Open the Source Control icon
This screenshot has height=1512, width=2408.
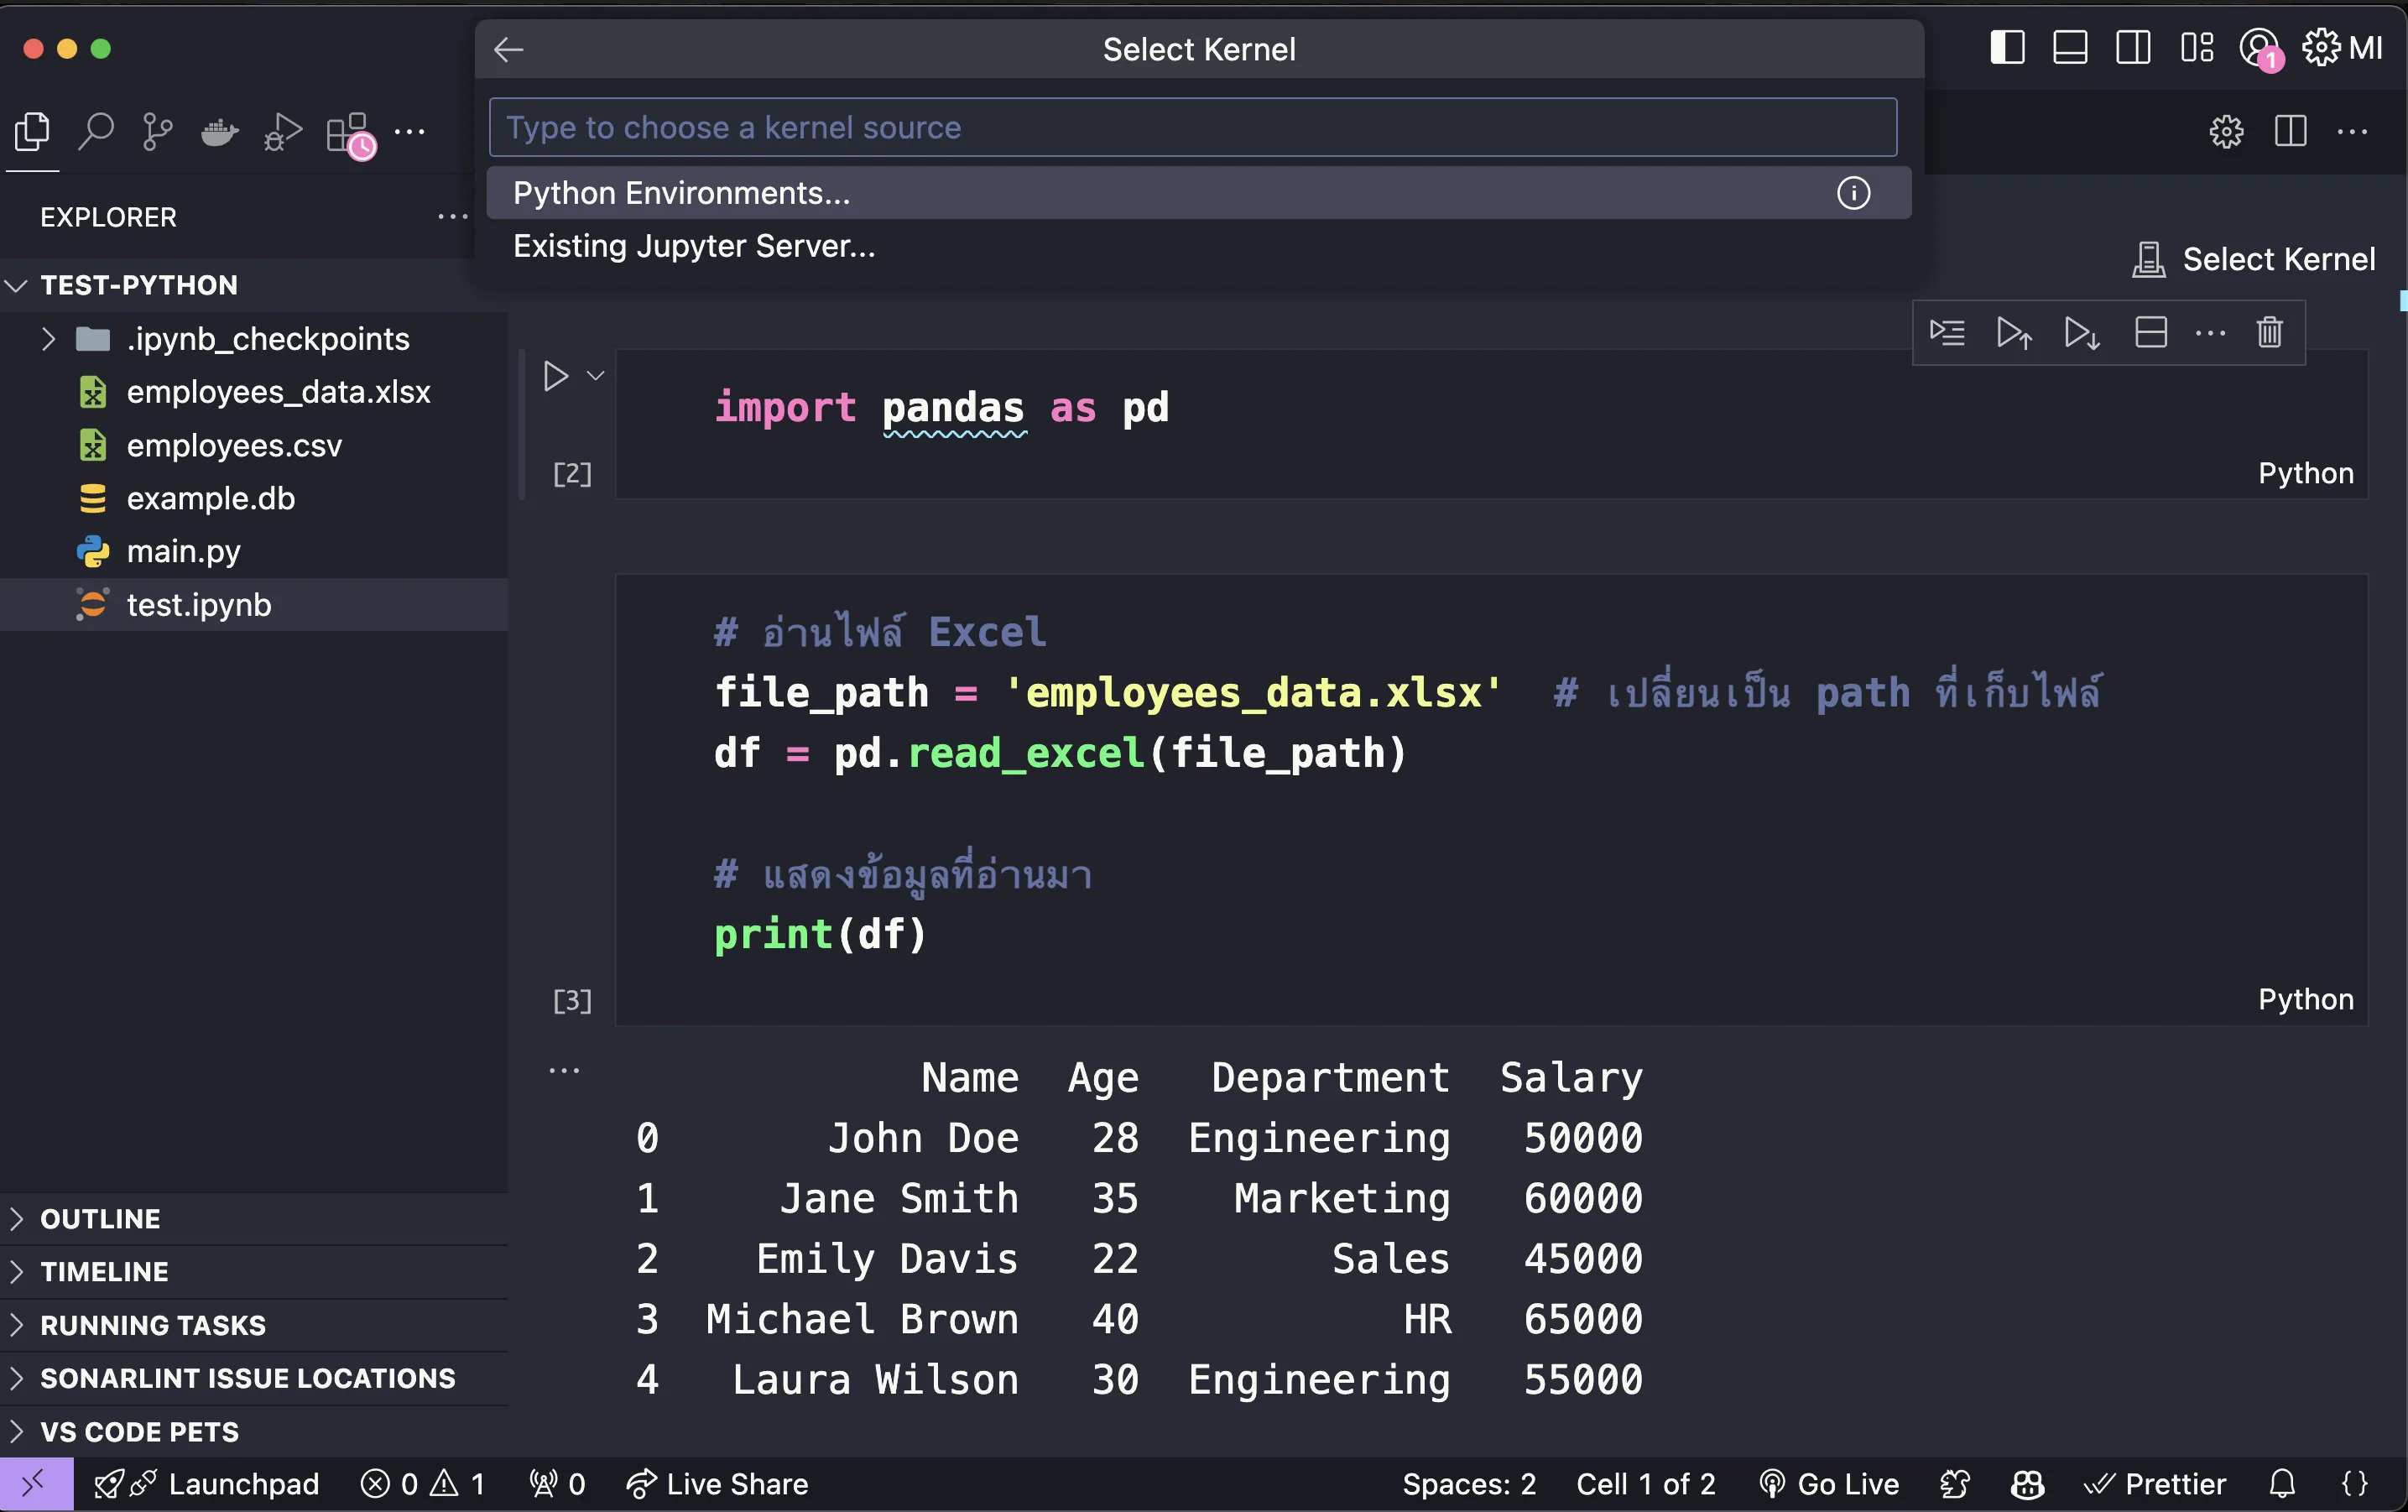[x=158, y=131]
